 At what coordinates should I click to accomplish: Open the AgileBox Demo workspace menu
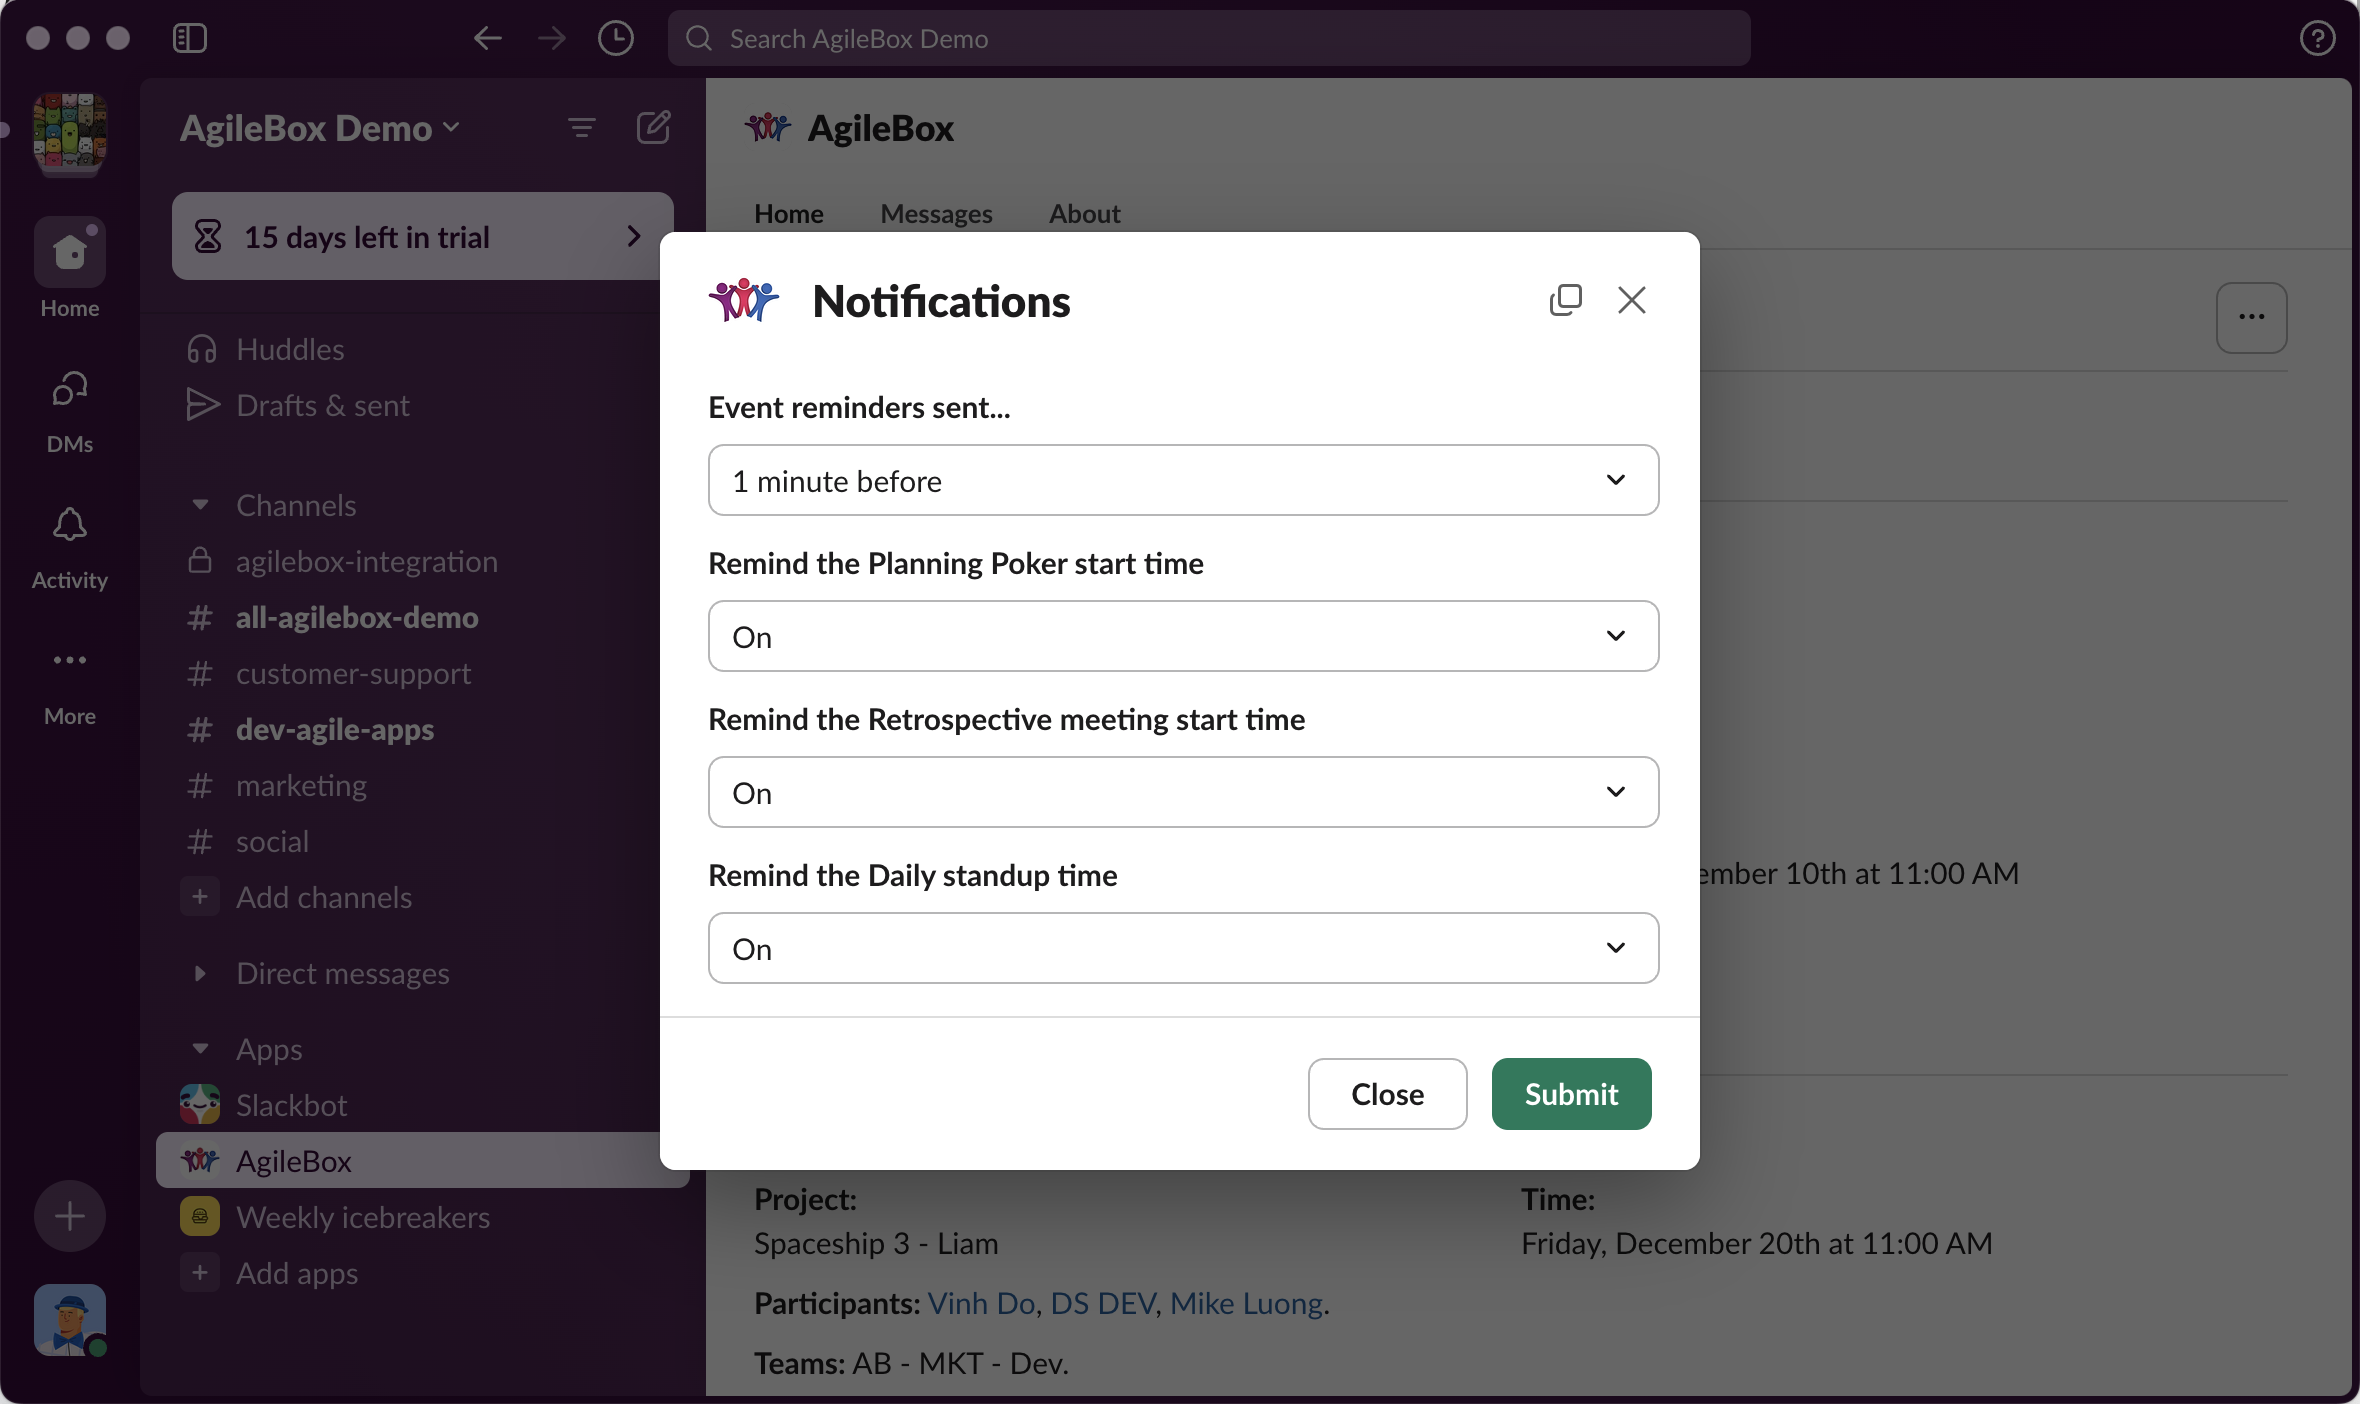pyautogui.click(x=319, y=128)
